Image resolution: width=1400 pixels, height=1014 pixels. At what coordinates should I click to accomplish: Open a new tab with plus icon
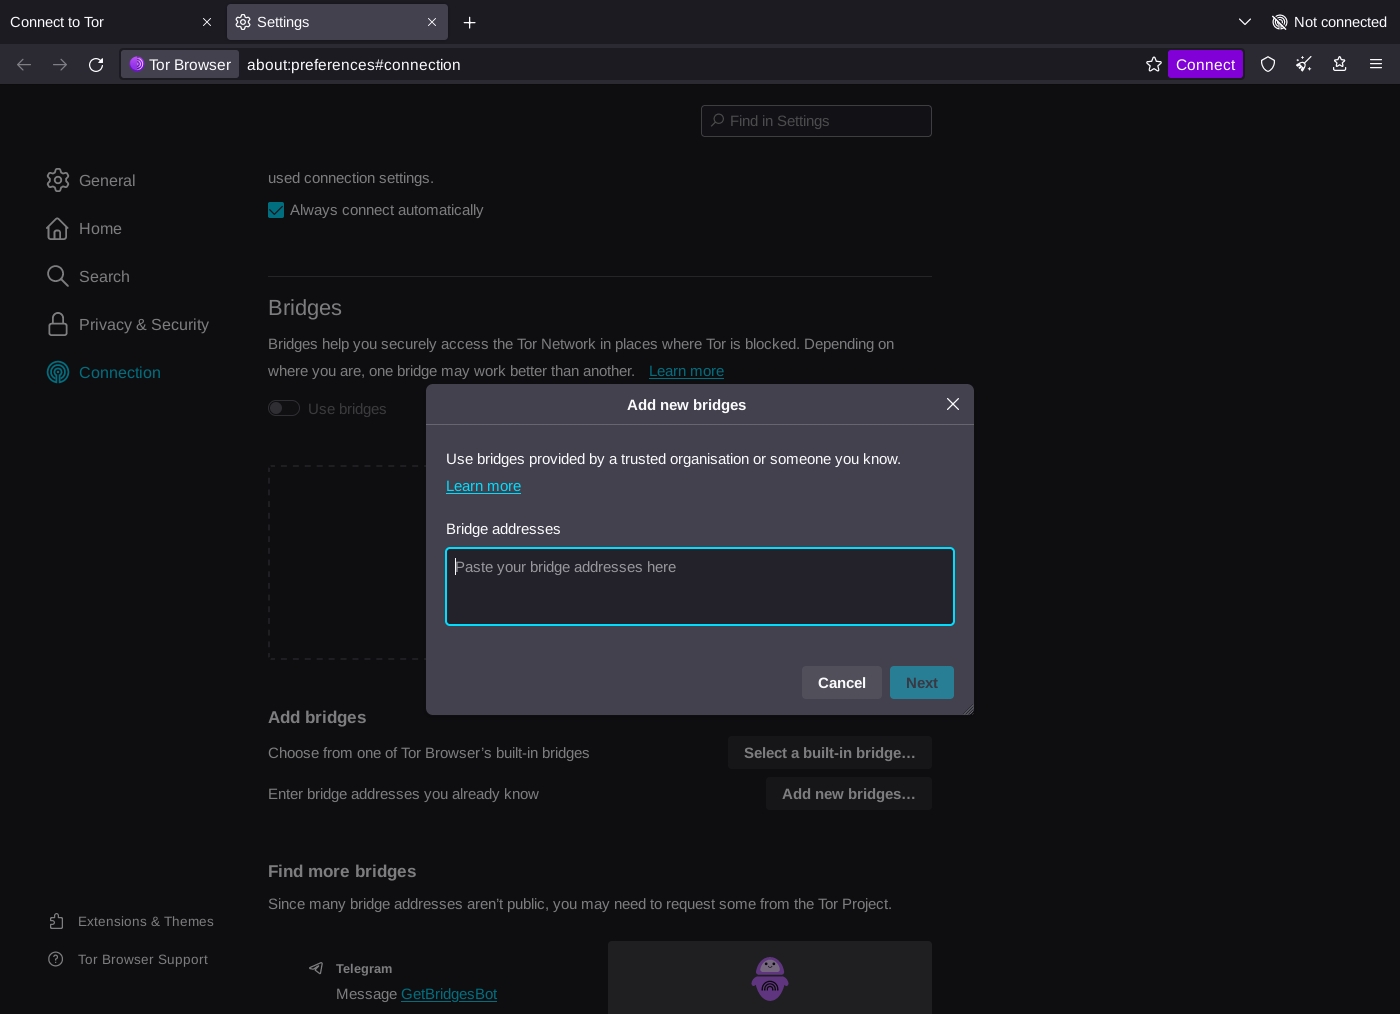(469, 22)
